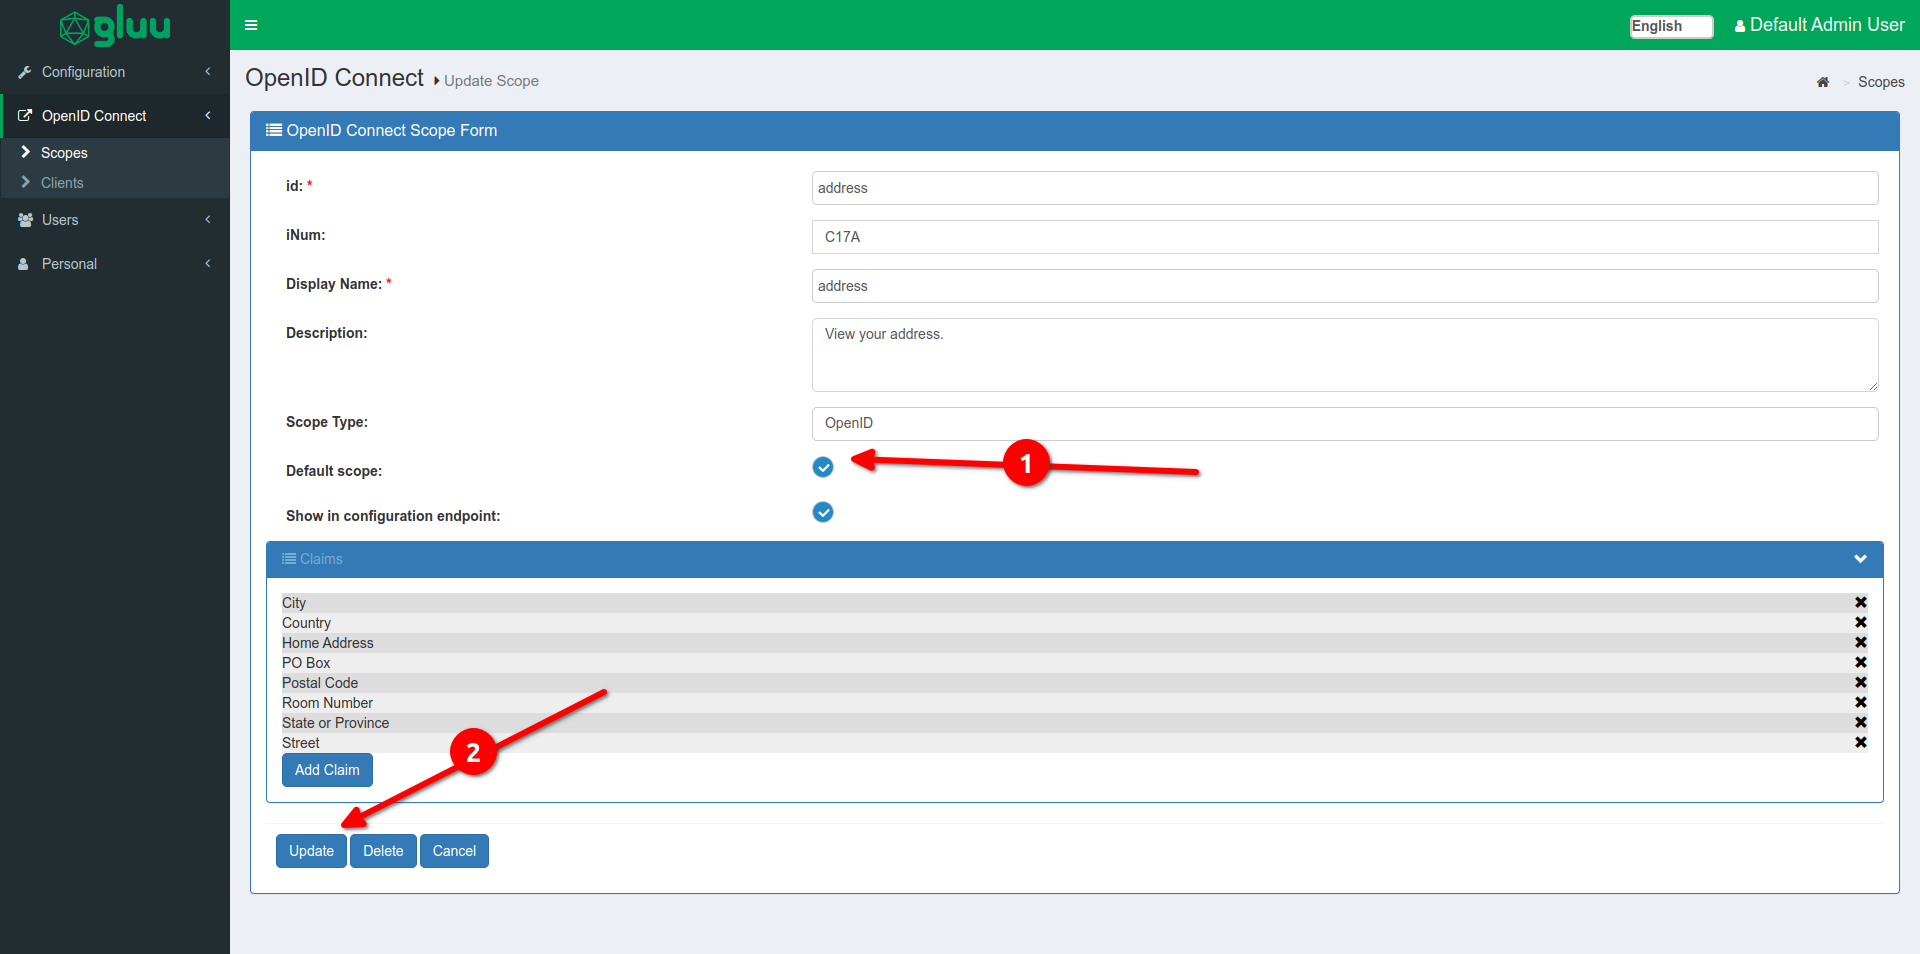Uncheck the Default scope checkbox
This screenshot has height=954, width=1920.
pos(823,467)
